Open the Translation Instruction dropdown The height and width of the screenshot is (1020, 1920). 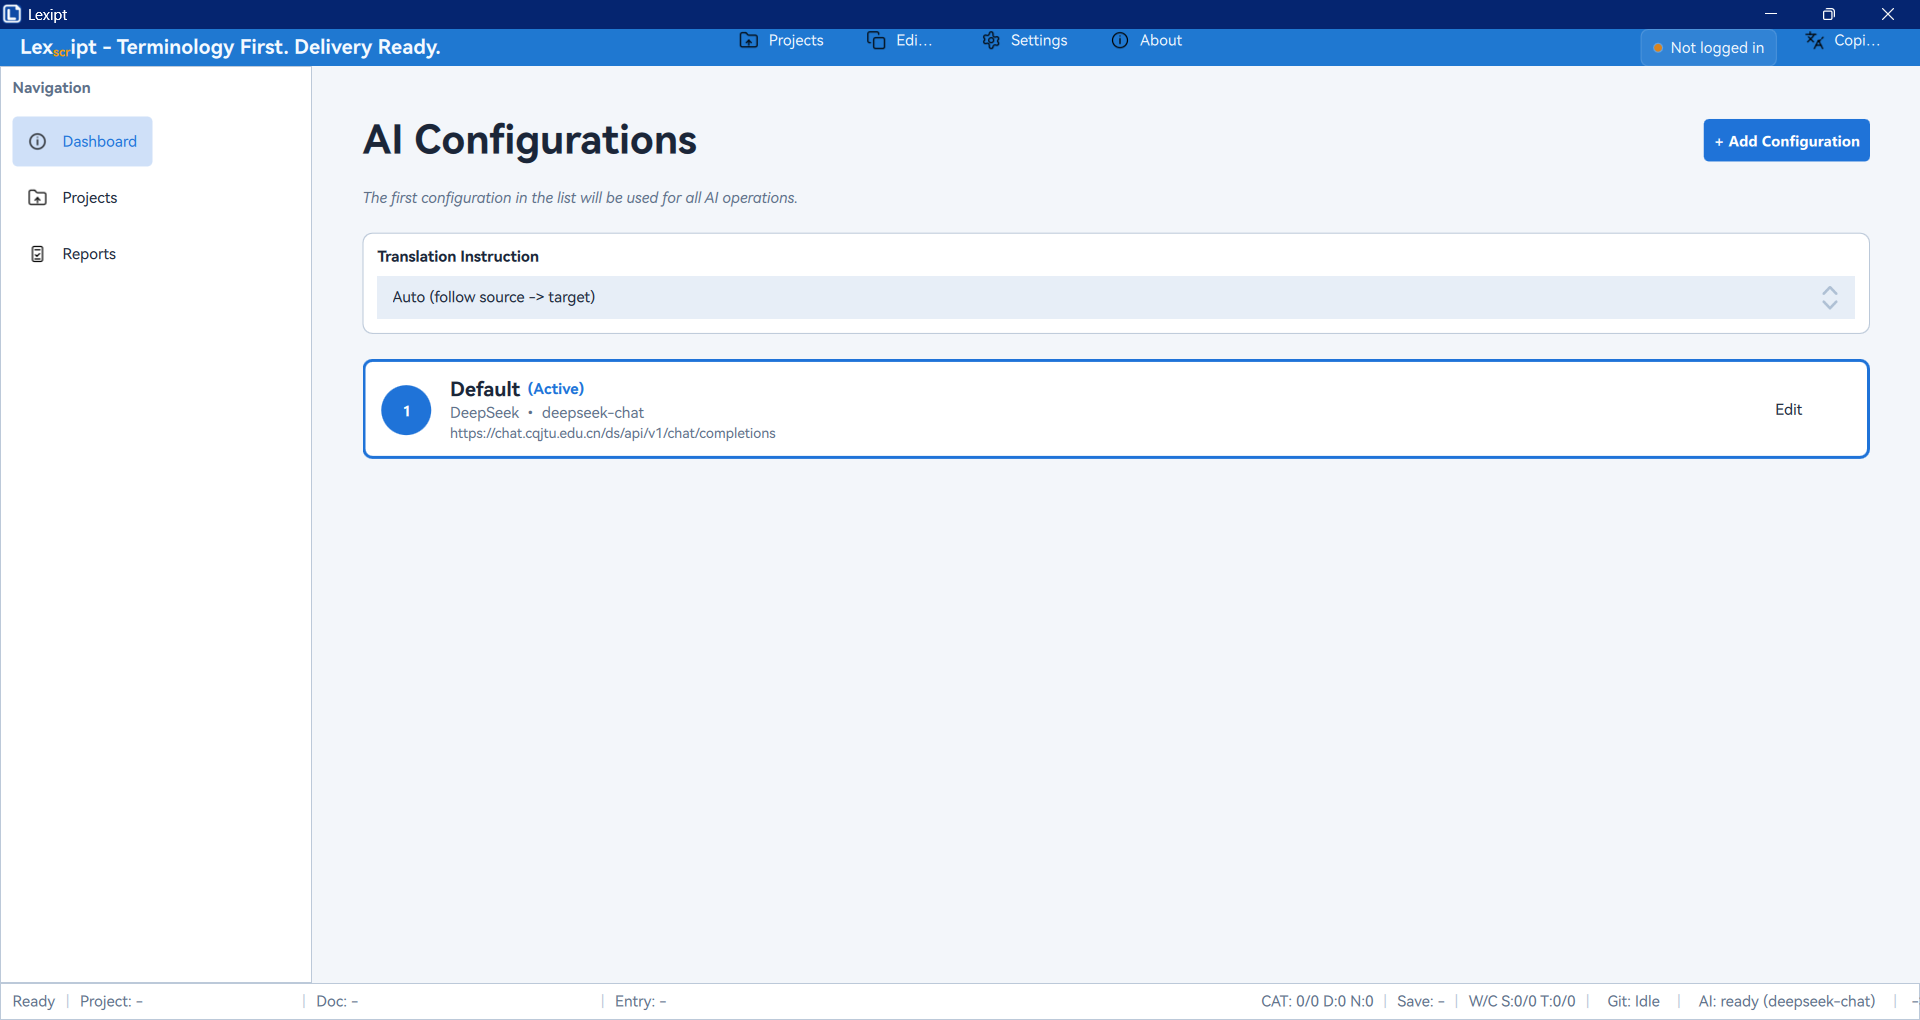(1100, 298)
